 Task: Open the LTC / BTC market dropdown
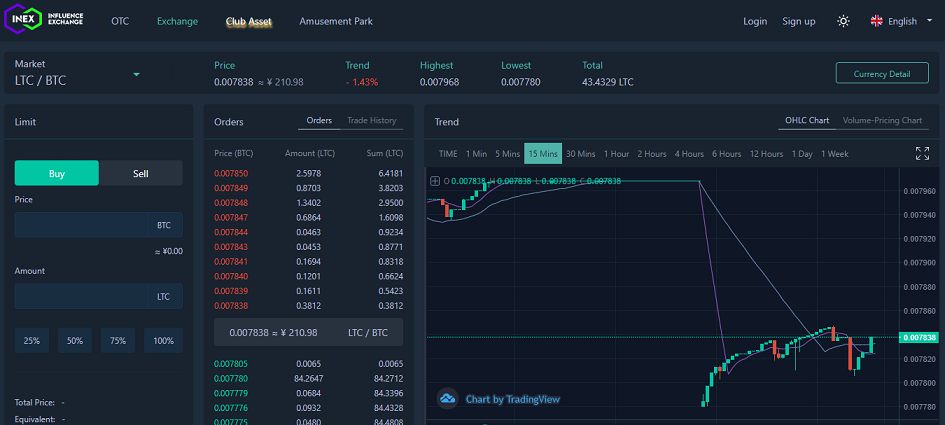(136, 74)
